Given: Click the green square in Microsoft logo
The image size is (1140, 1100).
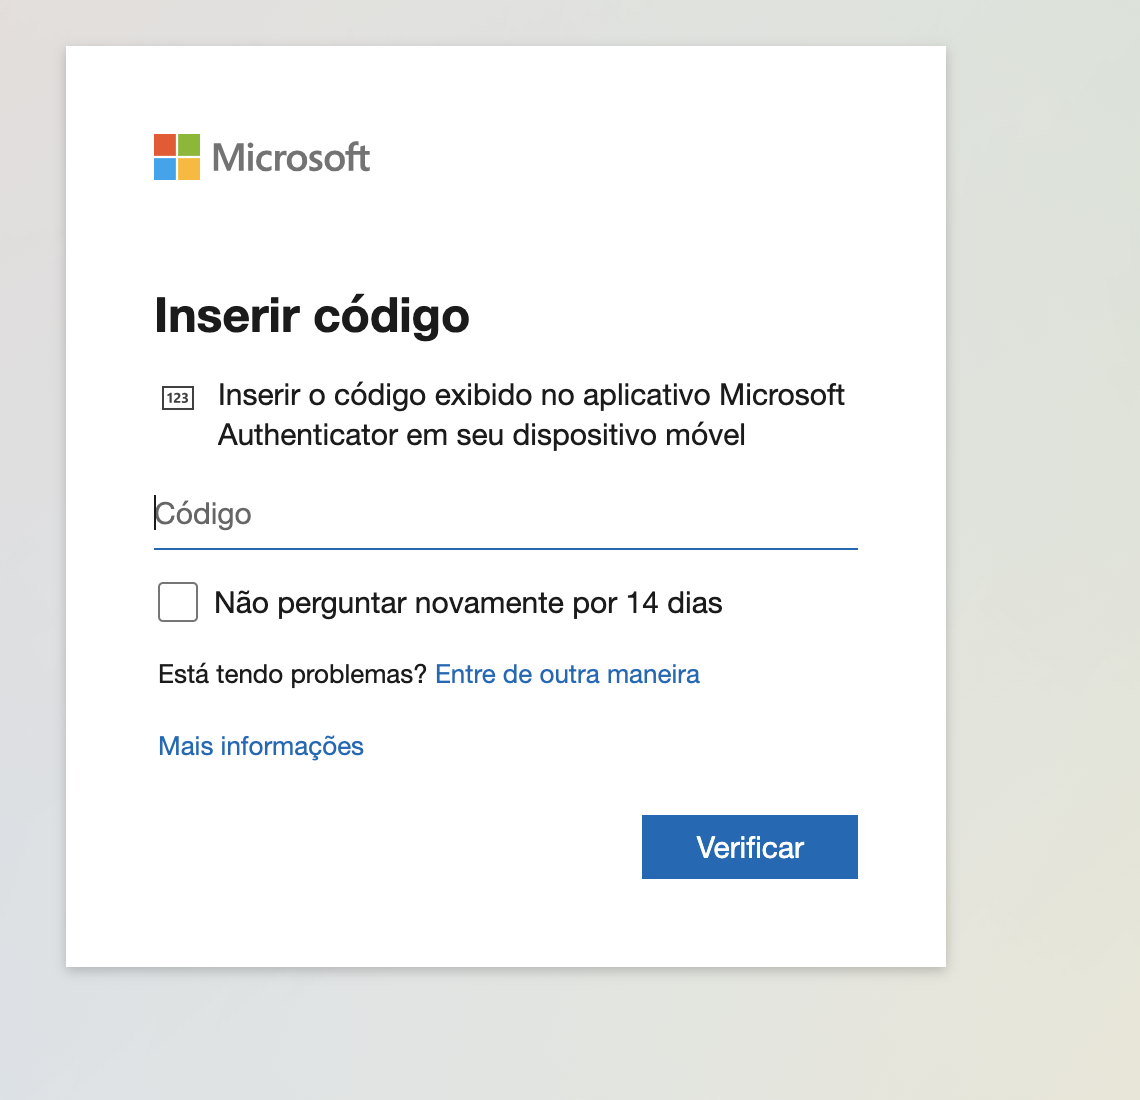Looking at the screenshot, I should coord(189,145).
